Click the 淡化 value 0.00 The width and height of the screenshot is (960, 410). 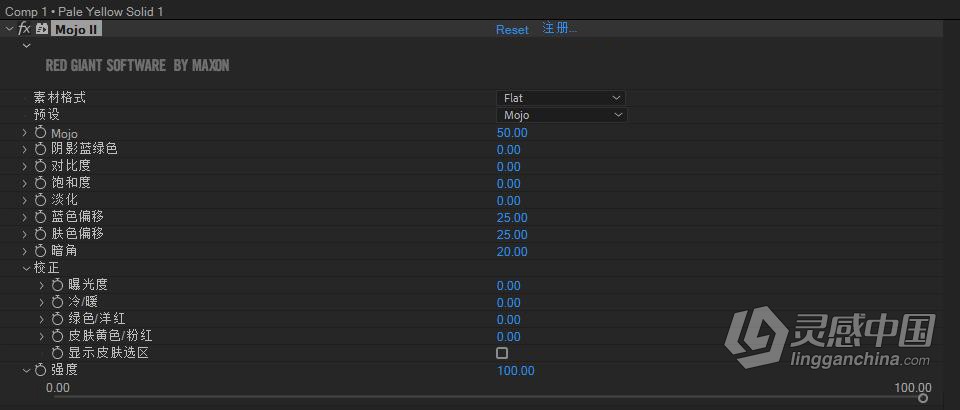508,201
